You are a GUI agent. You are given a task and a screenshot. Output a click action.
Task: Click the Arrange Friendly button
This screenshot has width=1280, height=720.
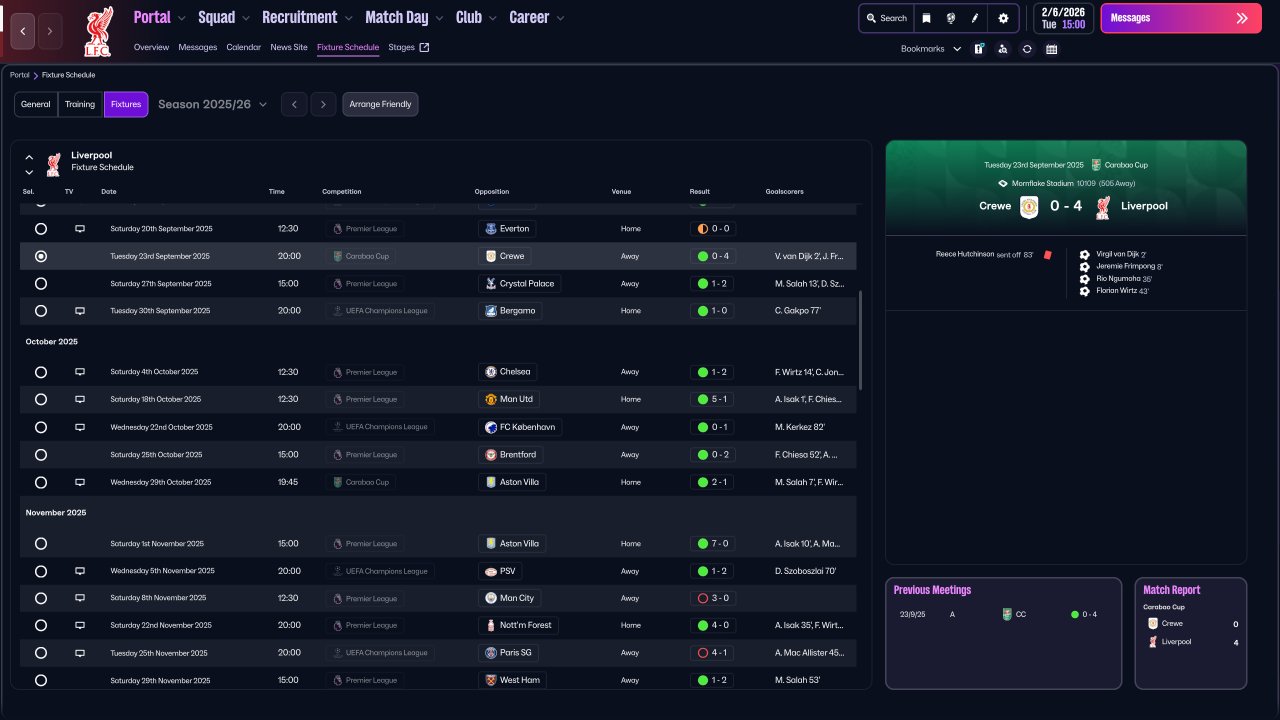(x=380, y=104)
